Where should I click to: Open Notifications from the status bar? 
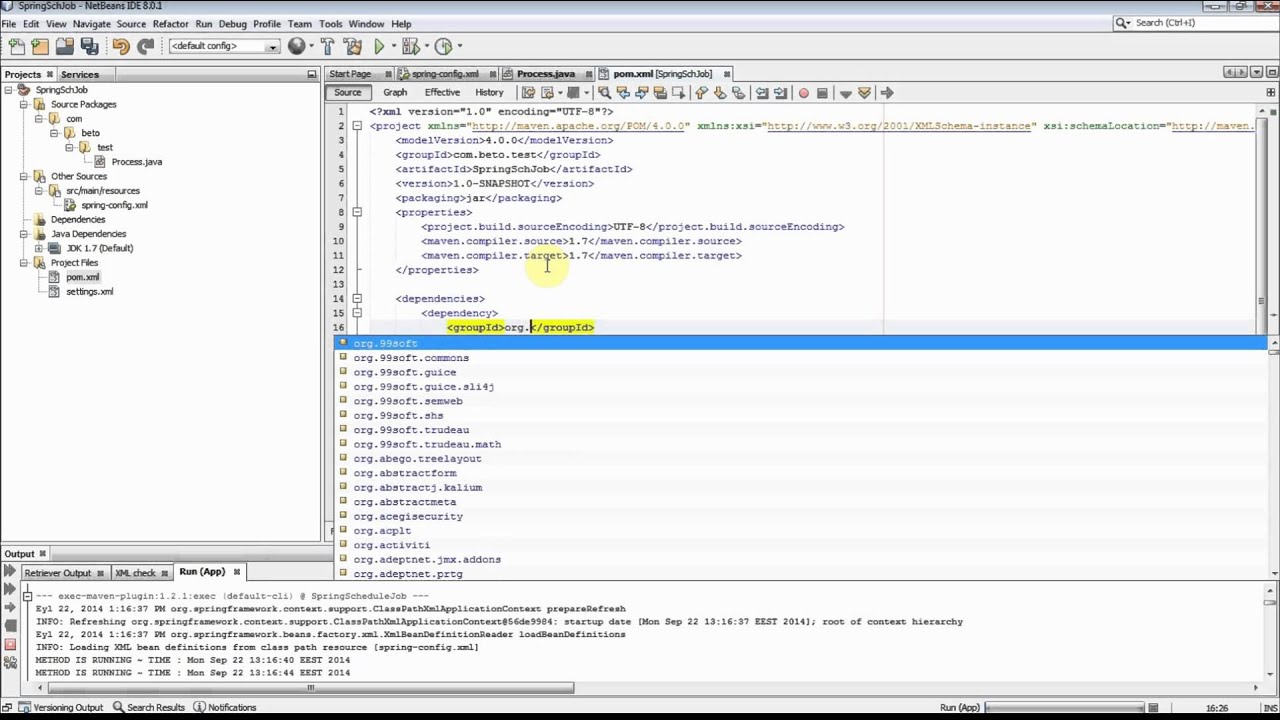tap(225, 708)
